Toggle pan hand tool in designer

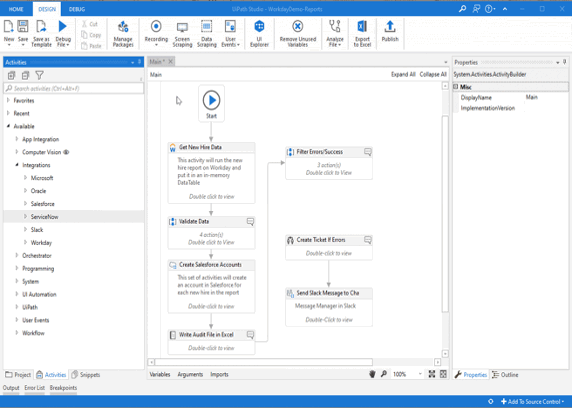pos(372,374)
